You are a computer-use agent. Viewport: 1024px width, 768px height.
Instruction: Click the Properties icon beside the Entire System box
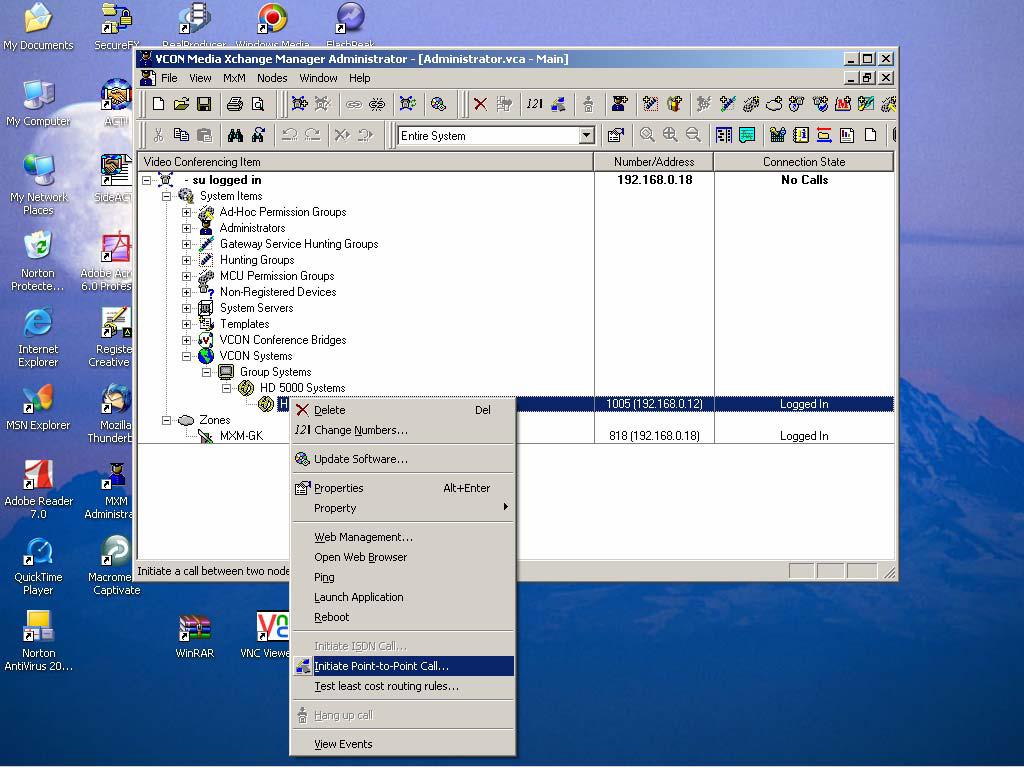[615, 135]
